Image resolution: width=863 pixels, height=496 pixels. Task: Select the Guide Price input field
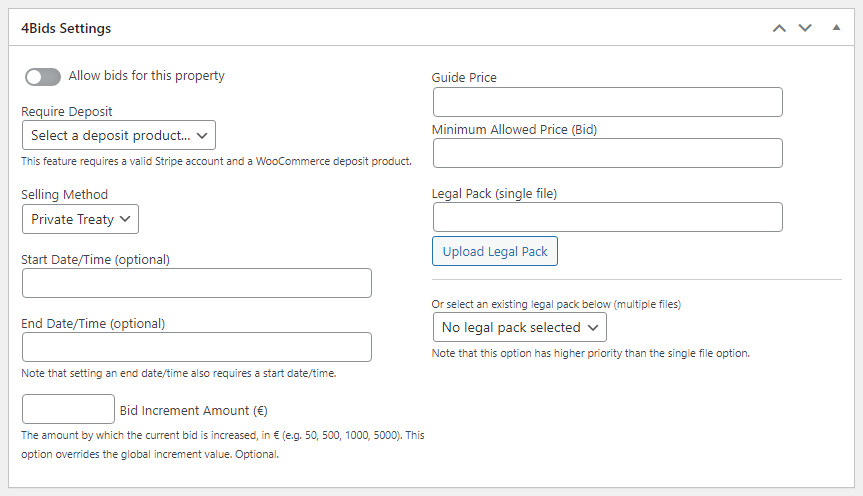(x=607, y=102)
